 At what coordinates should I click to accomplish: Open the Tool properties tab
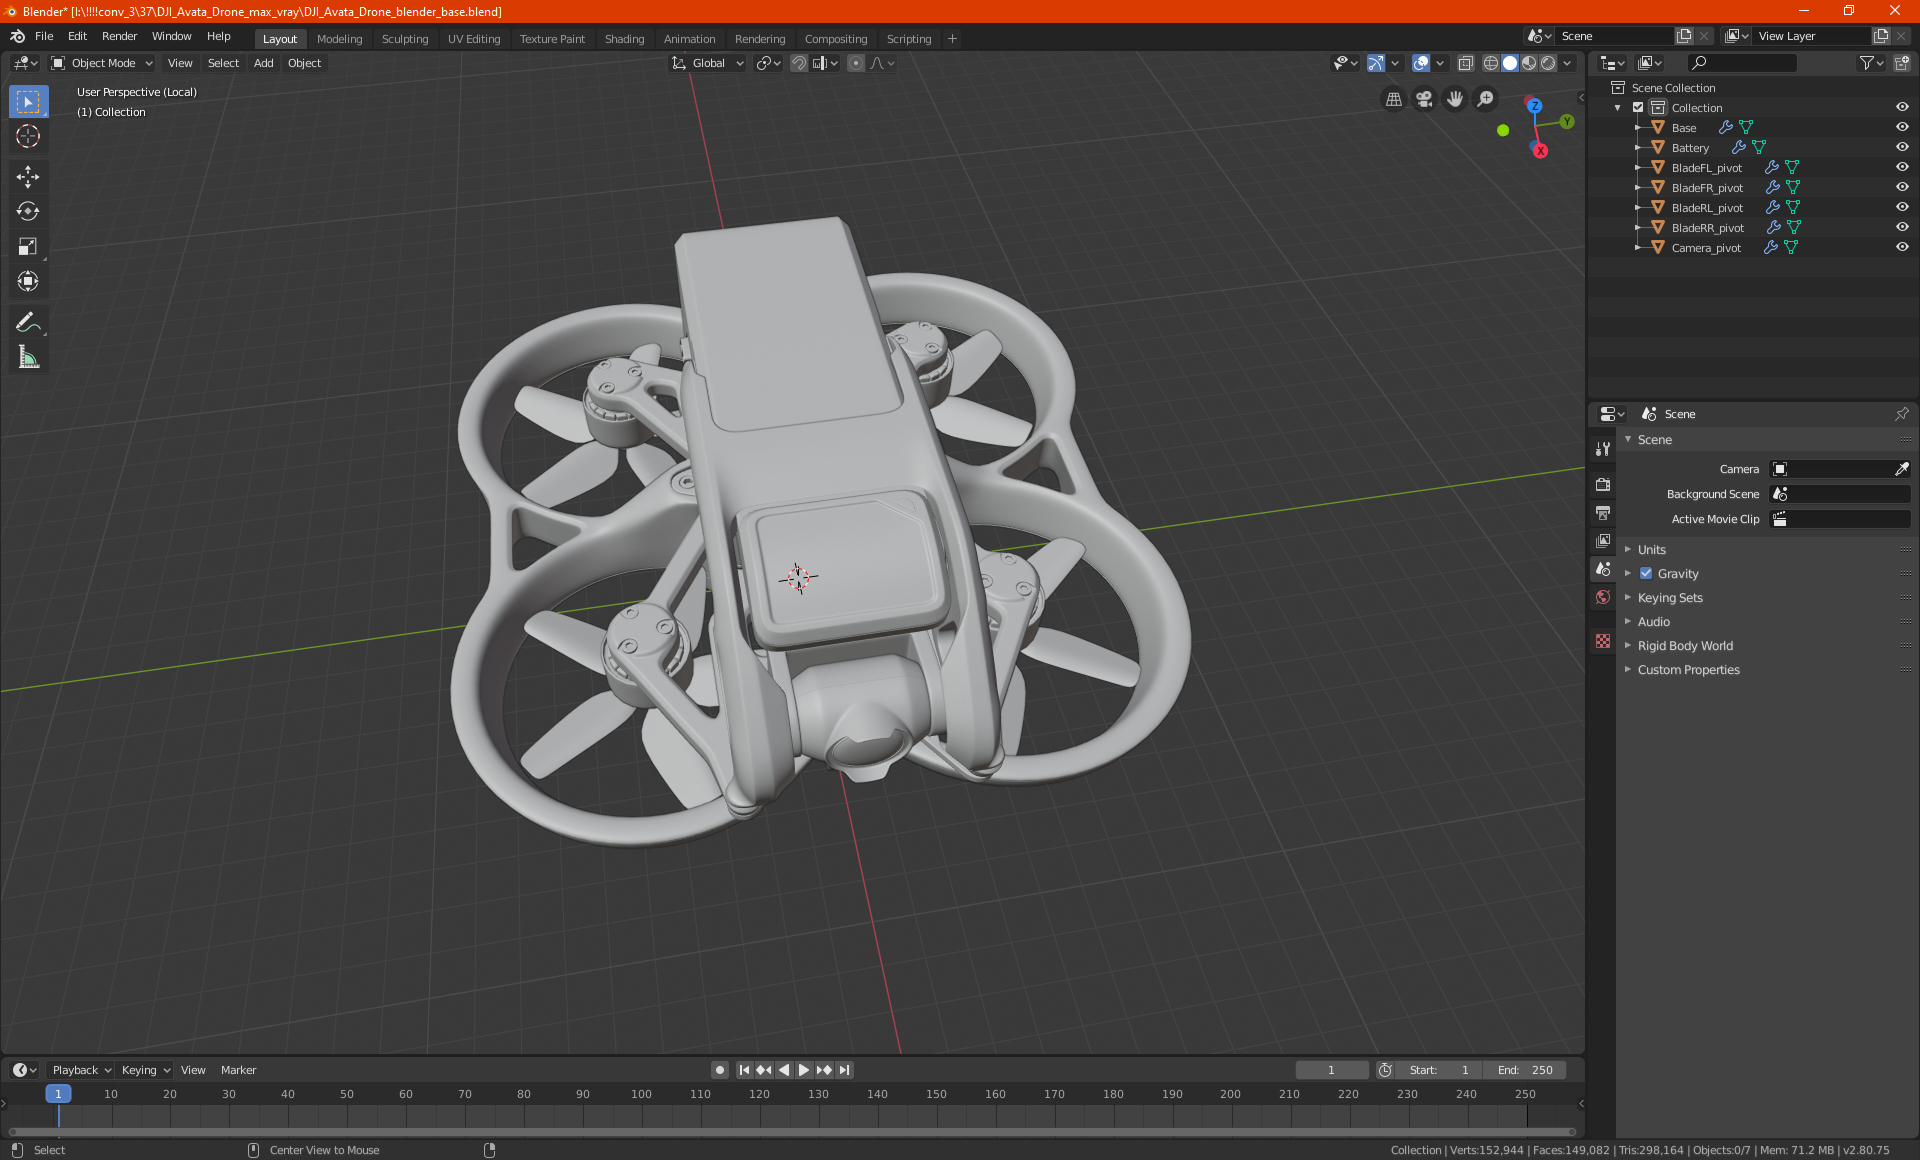1603,449
